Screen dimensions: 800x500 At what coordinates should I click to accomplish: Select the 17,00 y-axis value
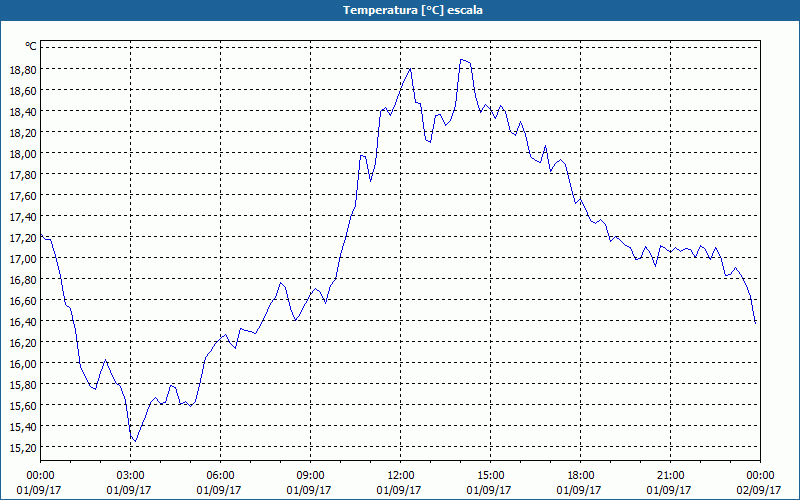point(23,259)
